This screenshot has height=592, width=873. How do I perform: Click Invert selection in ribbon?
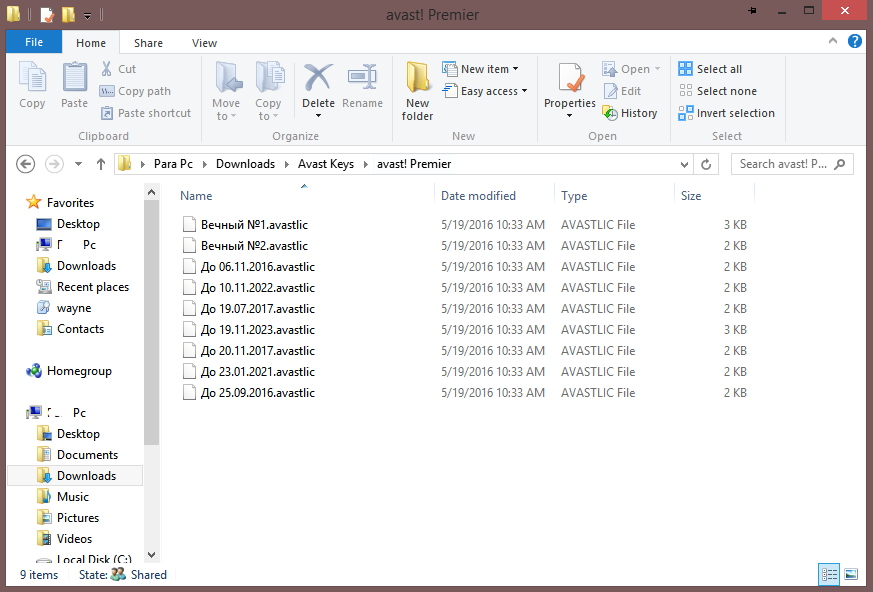(x=726, y=113)
